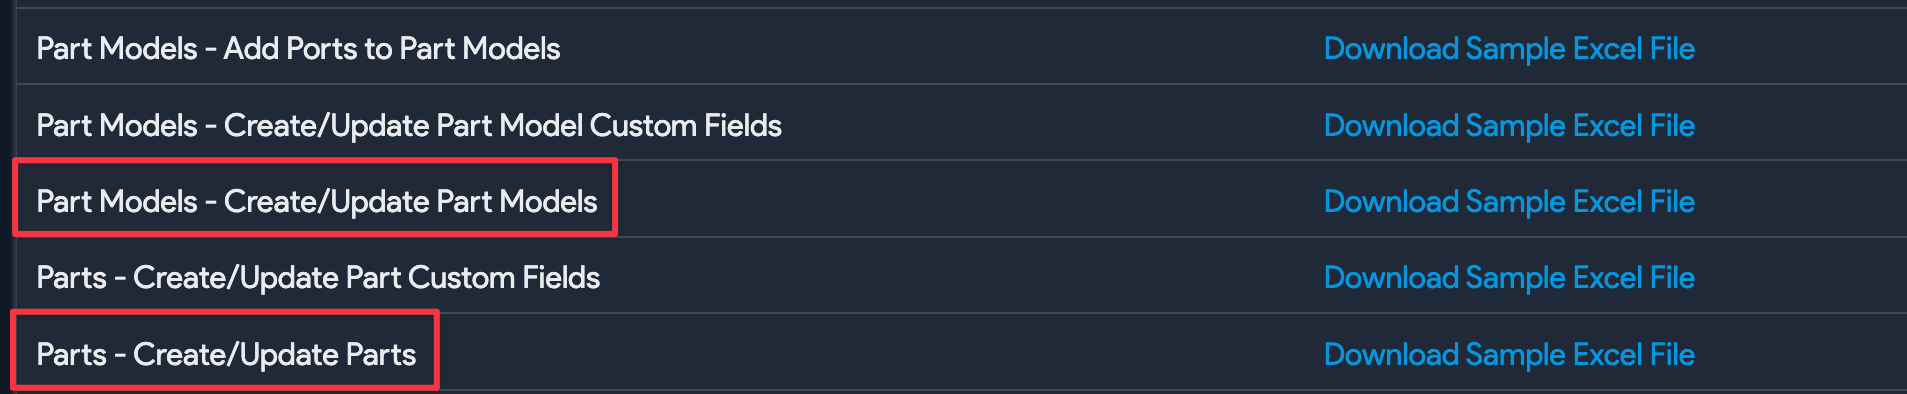
Task: Download sample Excel for Part Custom Fields
Action: point(1509,277)
